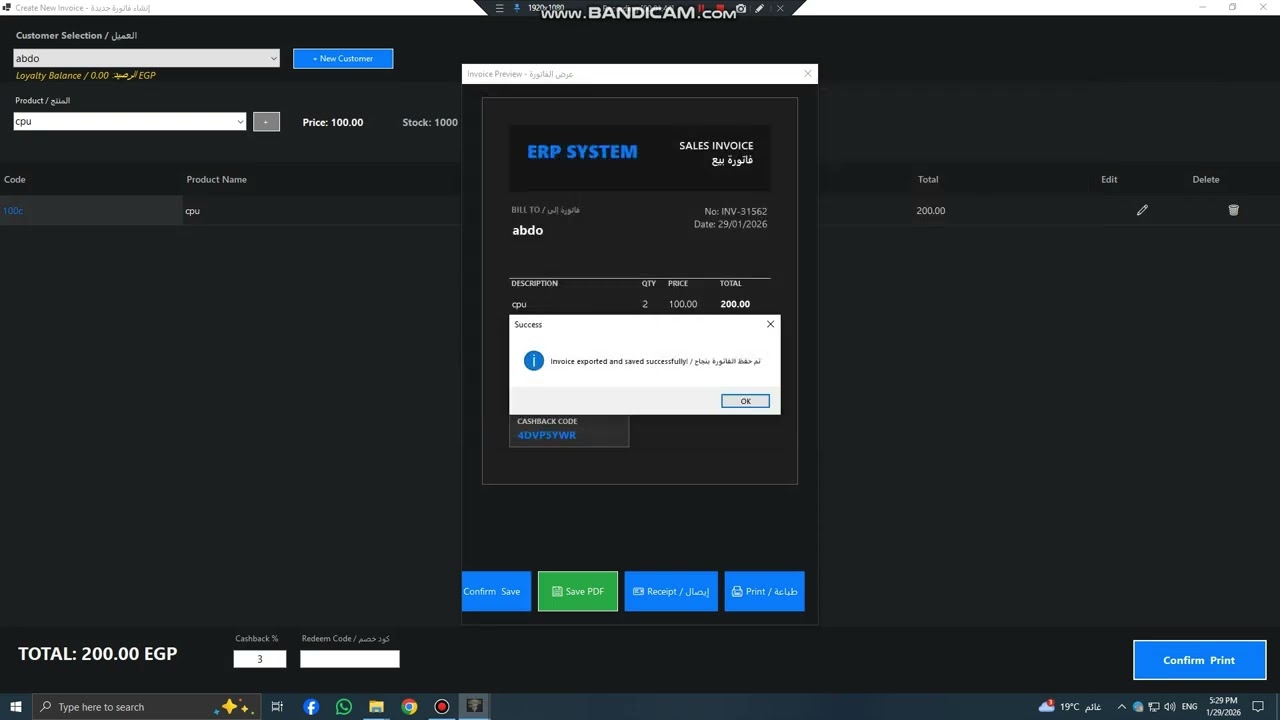Viewport: 1280px width, 720px height.
Task: Click the cpu product name cell in table
Action: pyautogui.click(x=193, y=211)
